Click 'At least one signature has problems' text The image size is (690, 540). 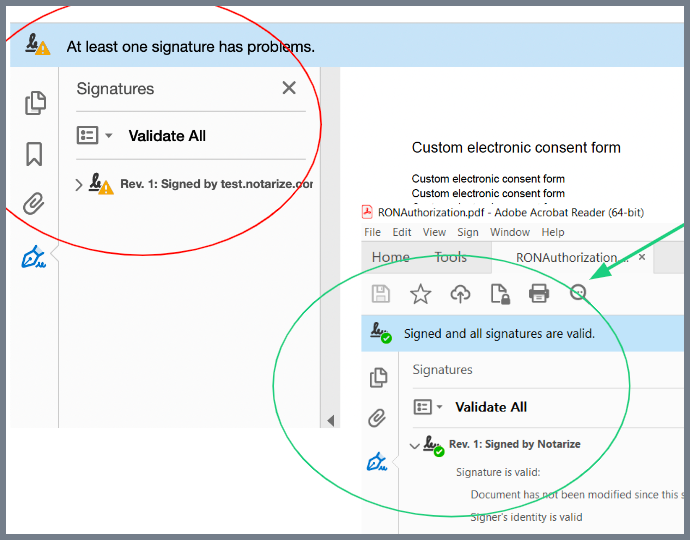click(191, 47)
